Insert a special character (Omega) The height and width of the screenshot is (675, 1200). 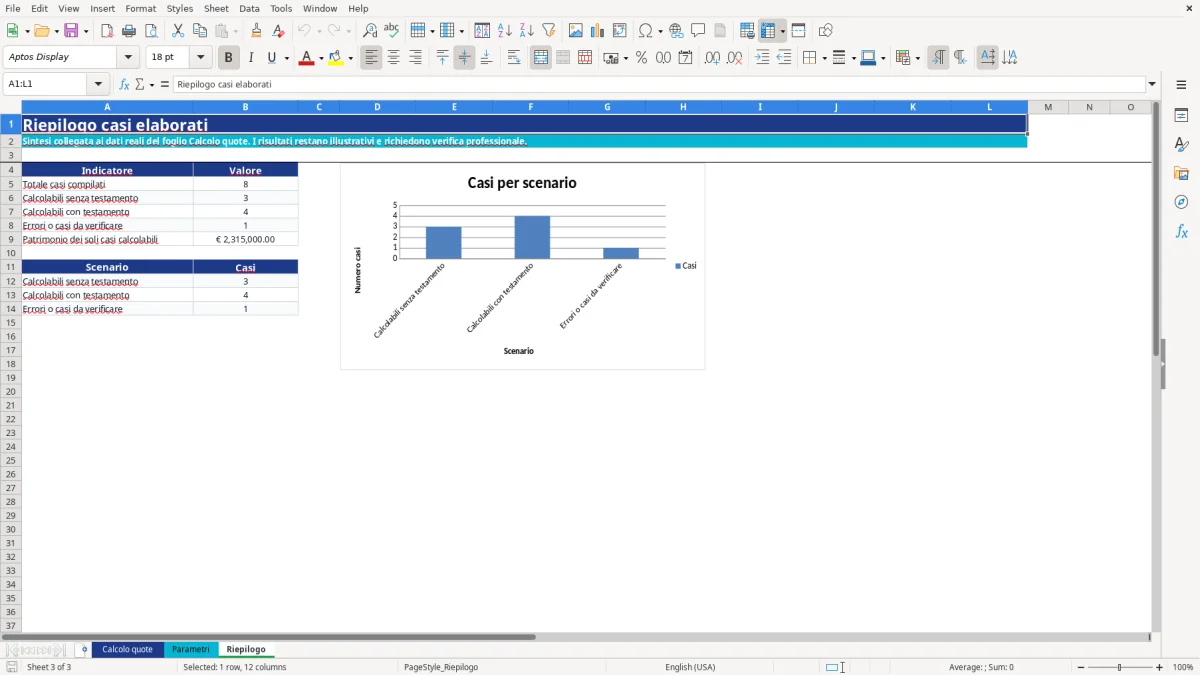point(646,31)
